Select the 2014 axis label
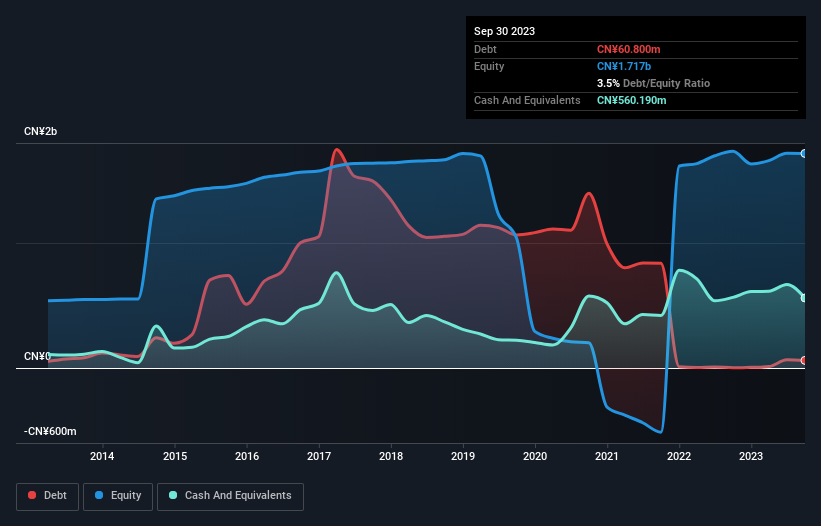The height and width of the screenshot is (526, 821). [102, 456]
